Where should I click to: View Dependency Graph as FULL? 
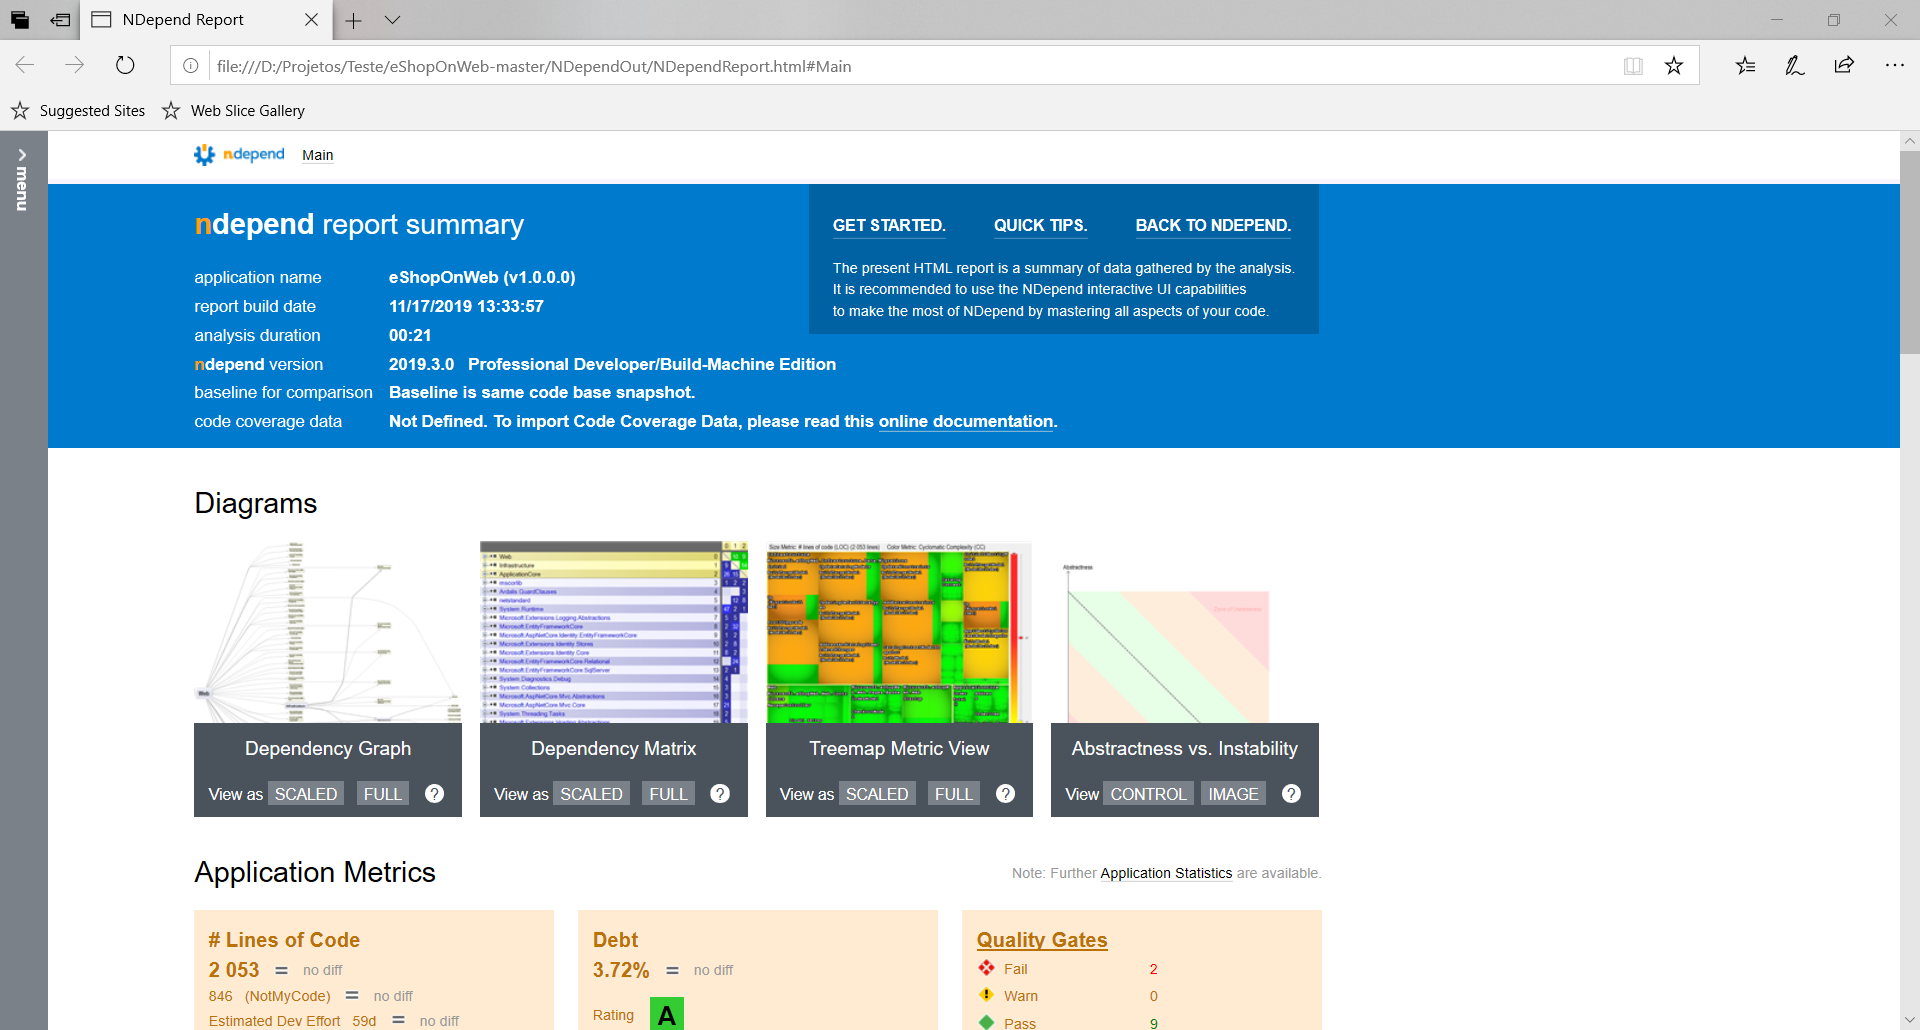pos(383,794)
